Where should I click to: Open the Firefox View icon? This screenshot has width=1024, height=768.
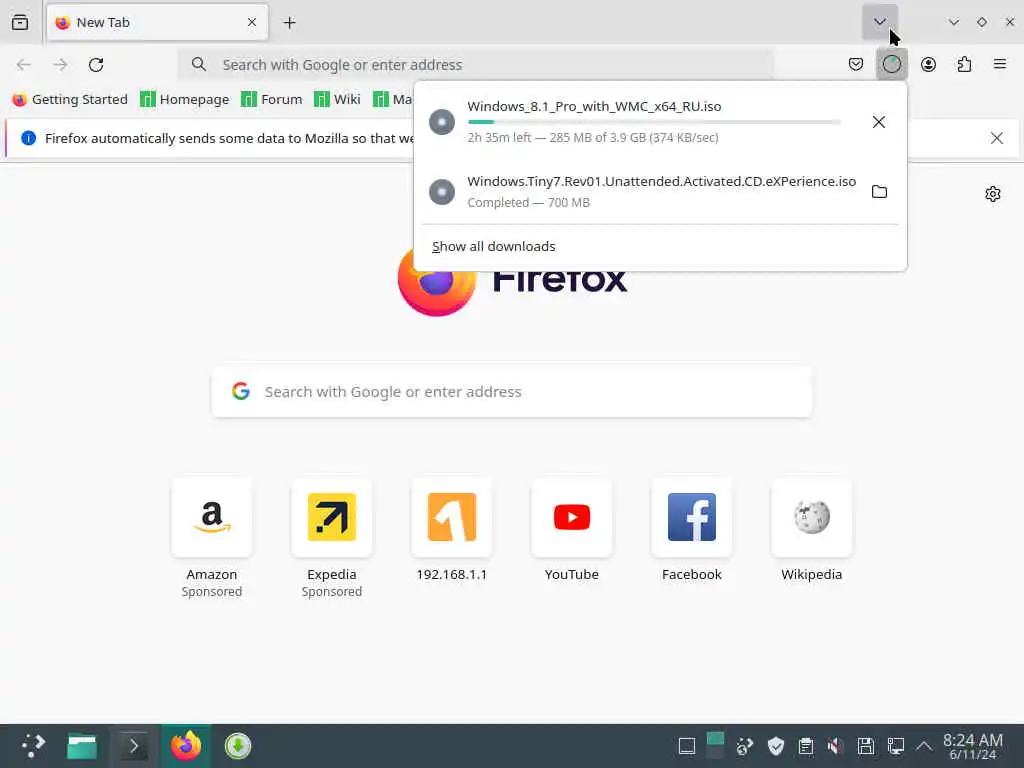coord(20,22)
